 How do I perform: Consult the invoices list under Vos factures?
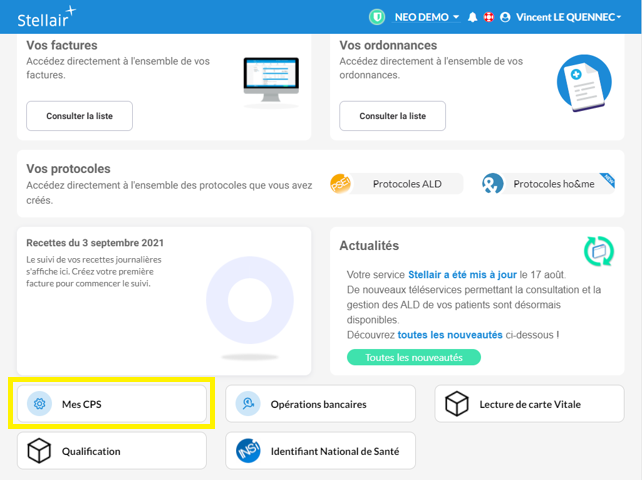coord(79,116)
